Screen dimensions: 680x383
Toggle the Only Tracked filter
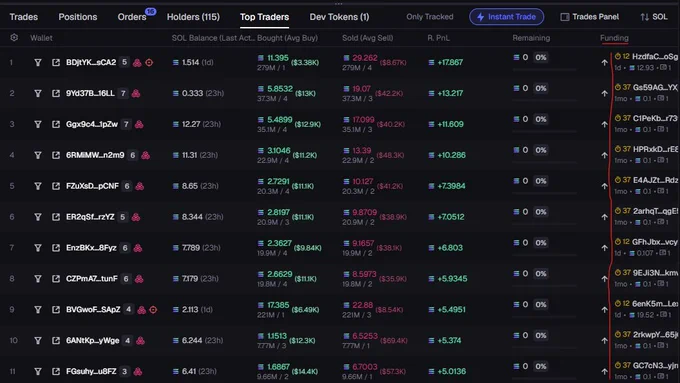coord(430,17)
